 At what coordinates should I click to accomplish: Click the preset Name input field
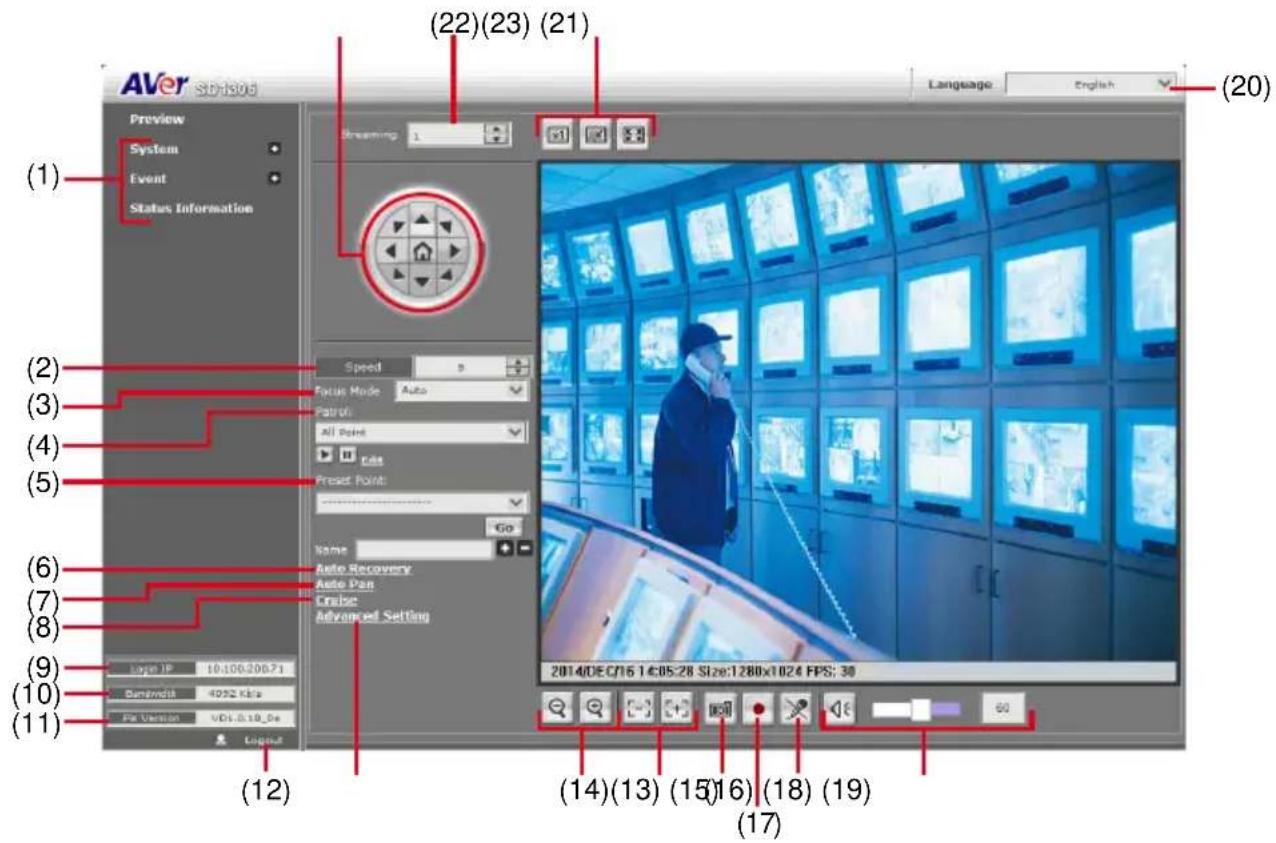(424, 549)
